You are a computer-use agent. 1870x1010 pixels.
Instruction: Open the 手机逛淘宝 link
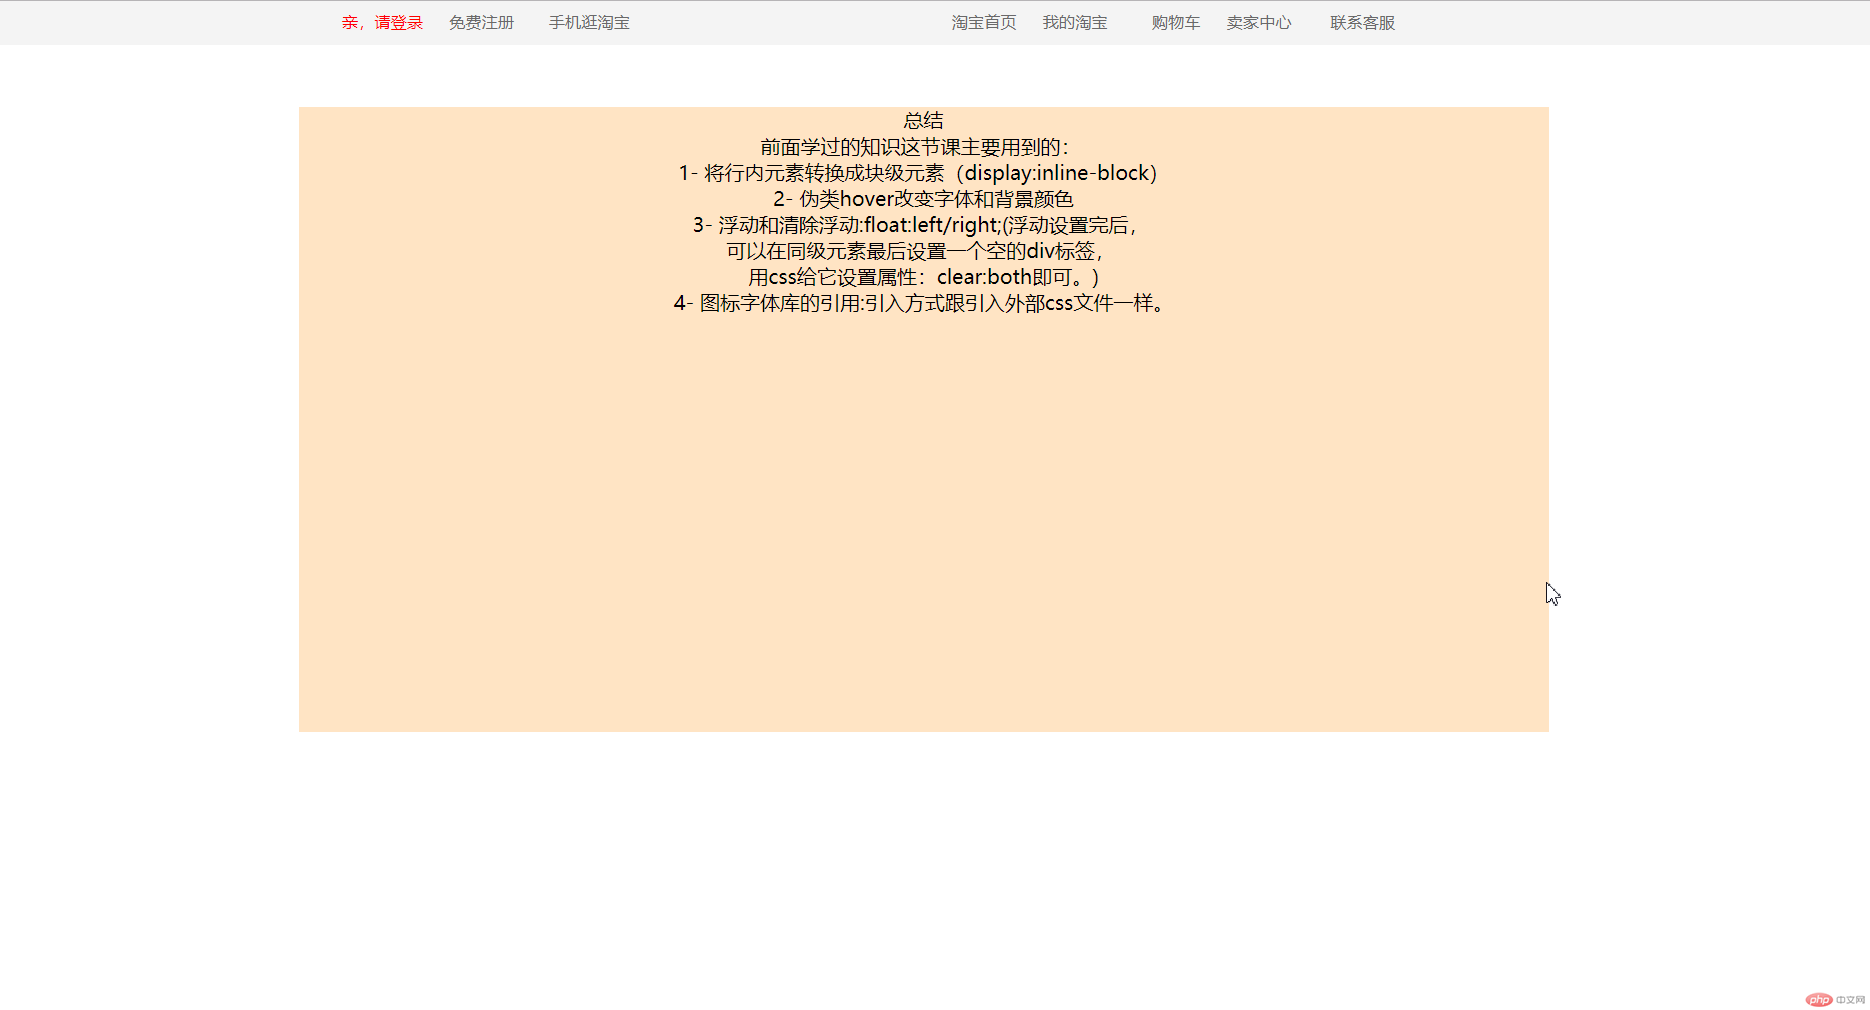click(x=589, y=23)
